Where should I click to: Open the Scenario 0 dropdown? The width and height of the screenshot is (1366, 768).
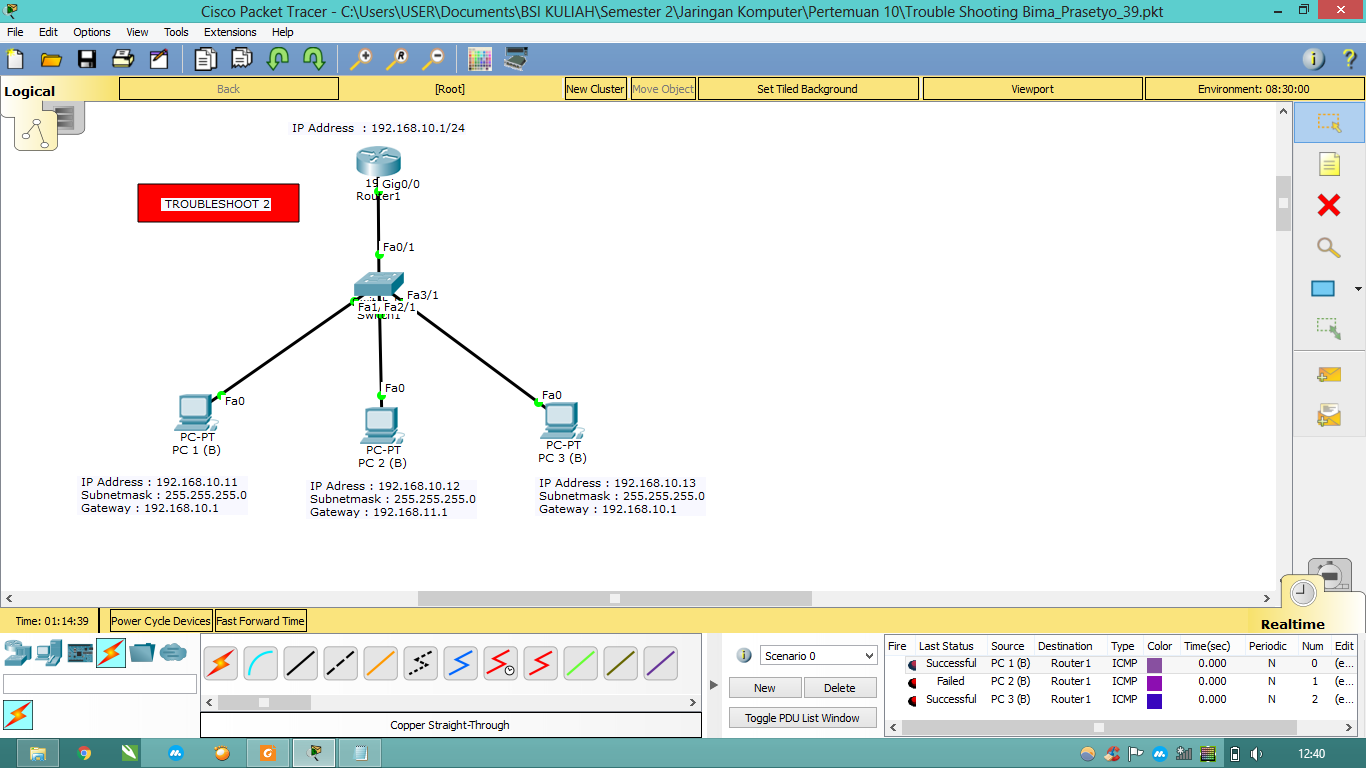click(x=818, y=656)
